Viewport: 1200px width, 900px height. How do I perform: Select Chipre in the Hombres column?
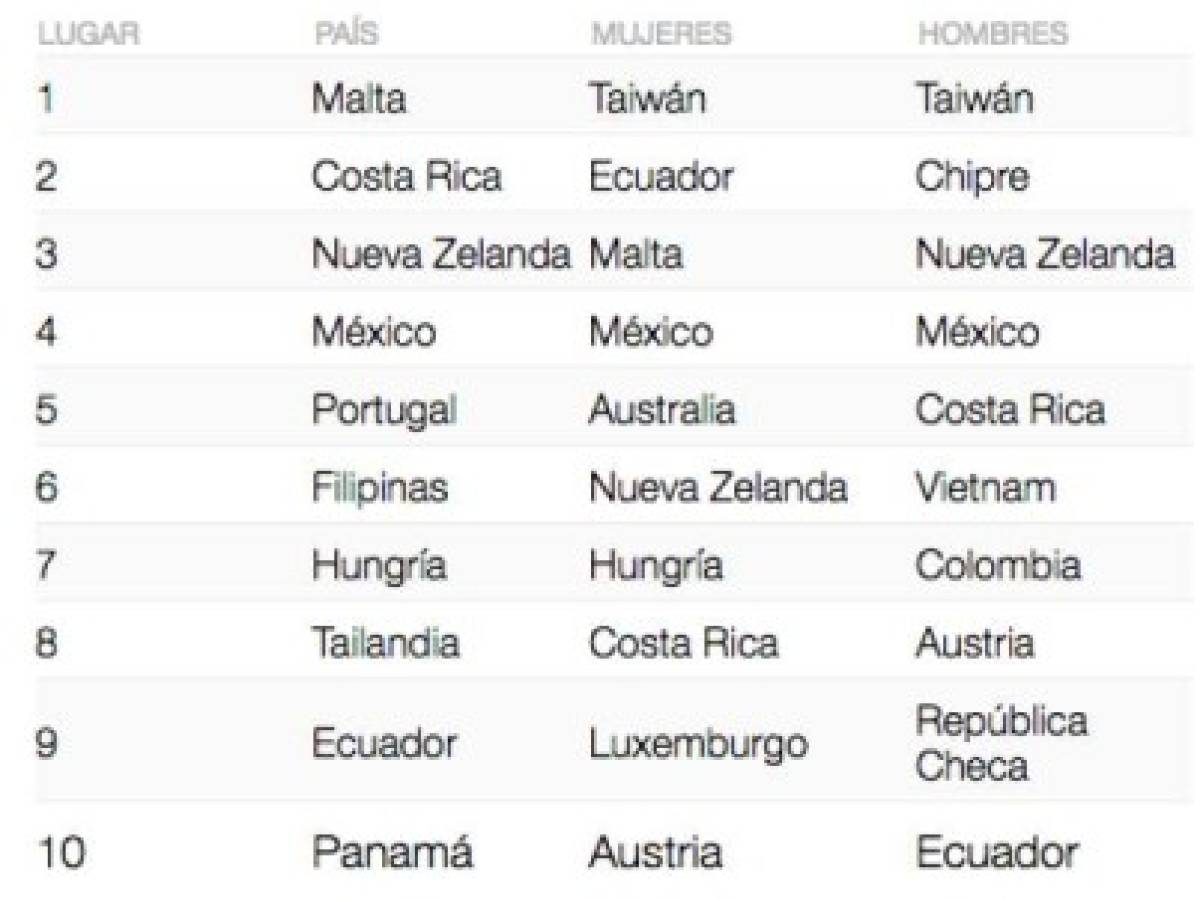971,176
